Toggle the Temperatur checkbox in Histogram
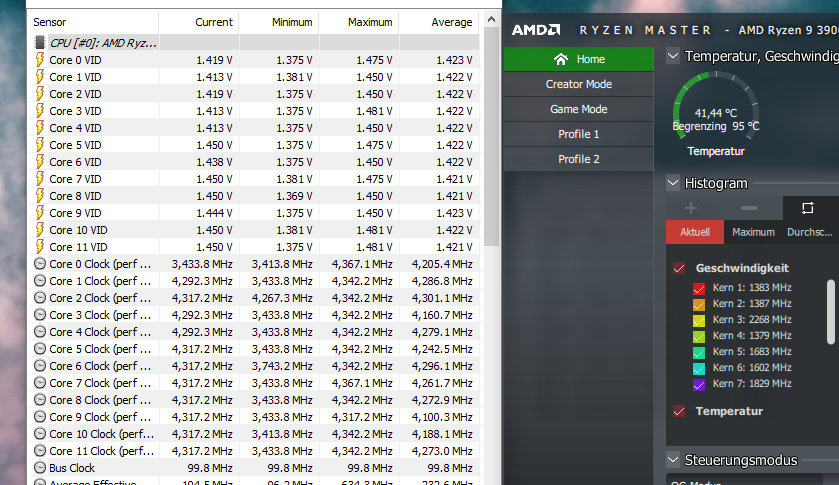 click(679, 411)
